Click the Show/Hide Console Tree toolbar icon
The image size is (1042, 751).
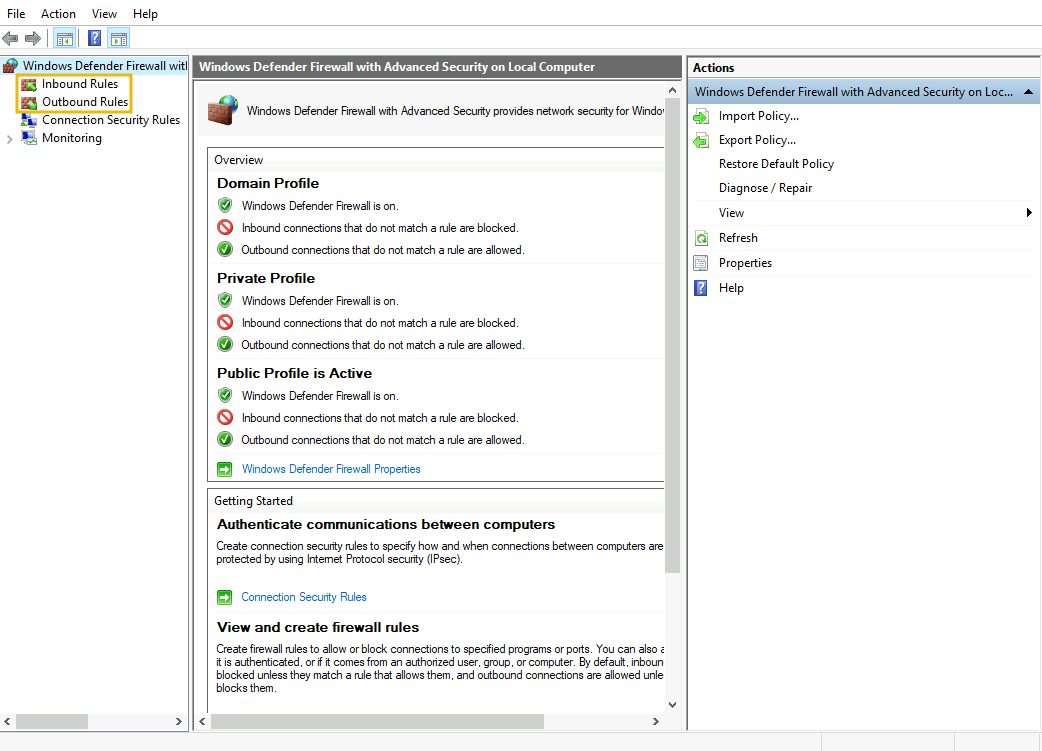64,37
